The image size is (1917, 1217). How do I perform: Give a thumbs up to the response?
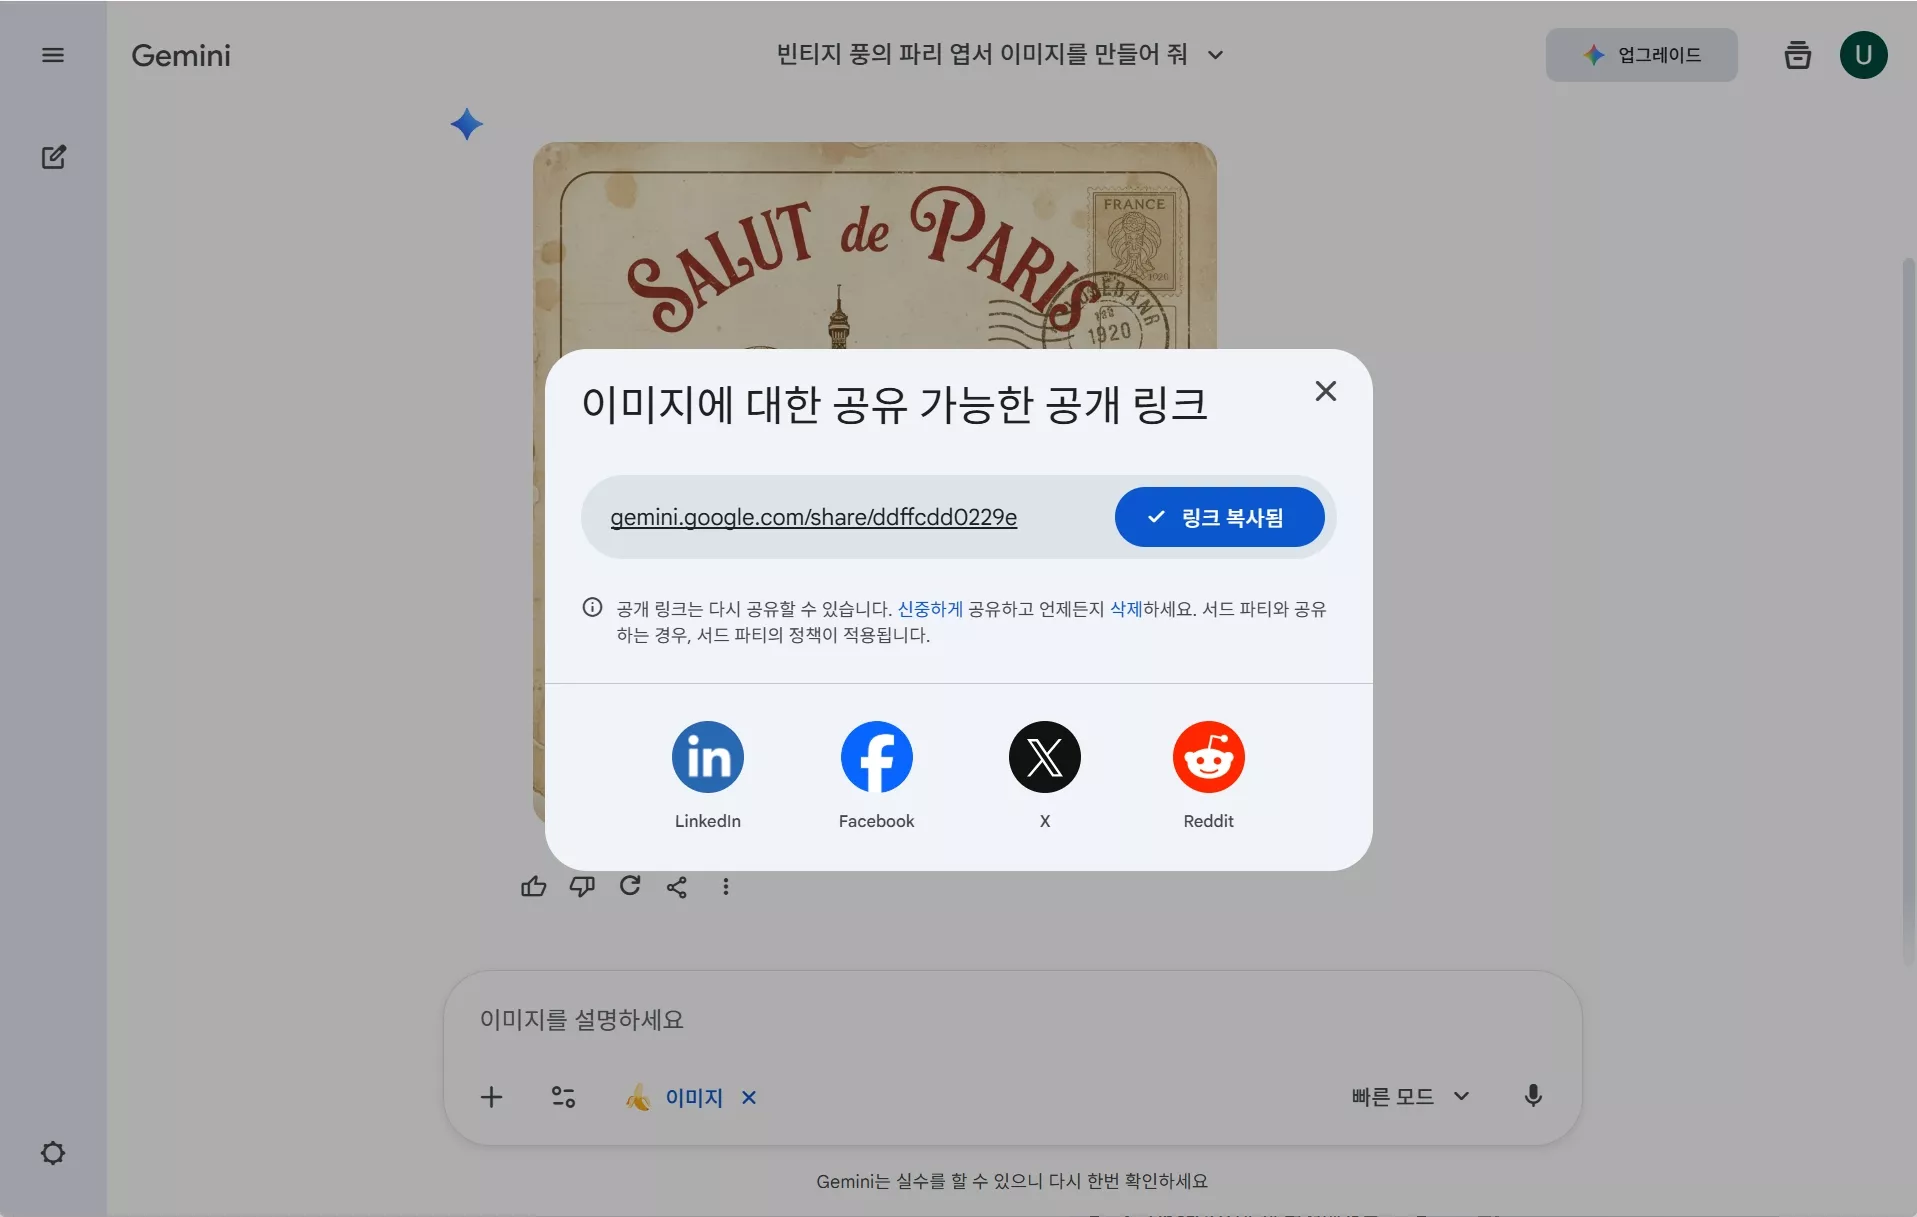[x=534, y=887]
